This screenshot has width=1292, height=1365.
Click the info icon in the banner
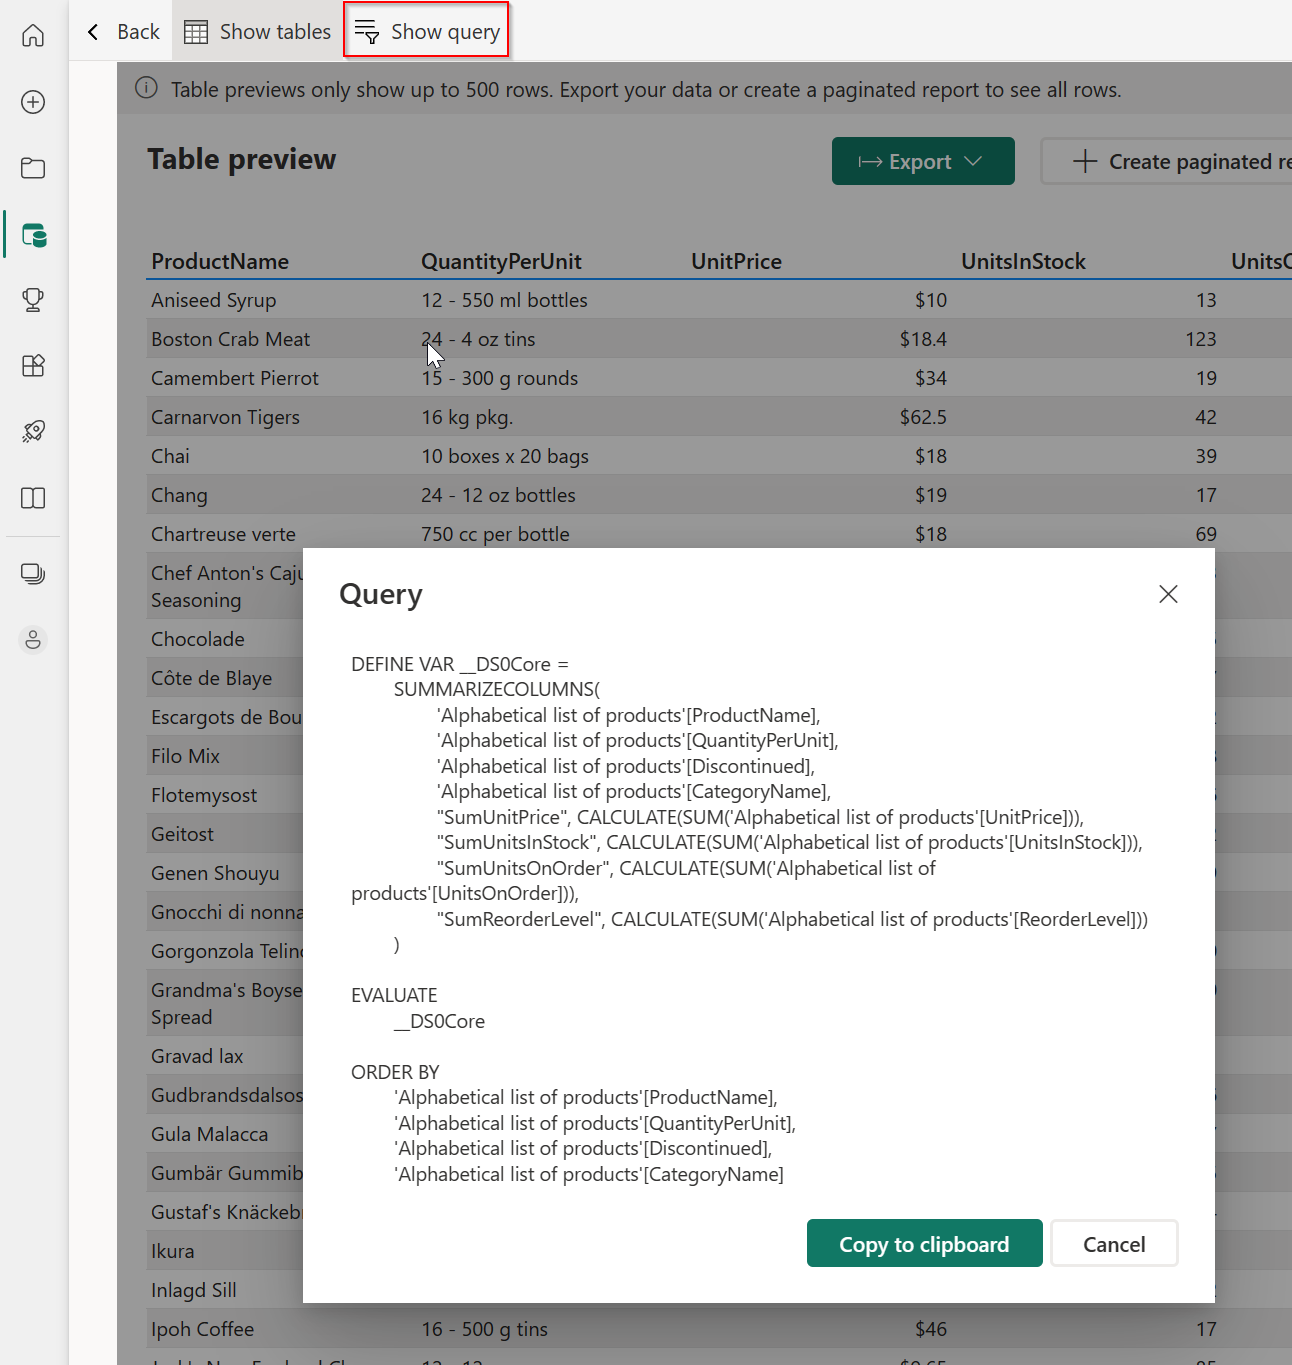tap(146, 88)
